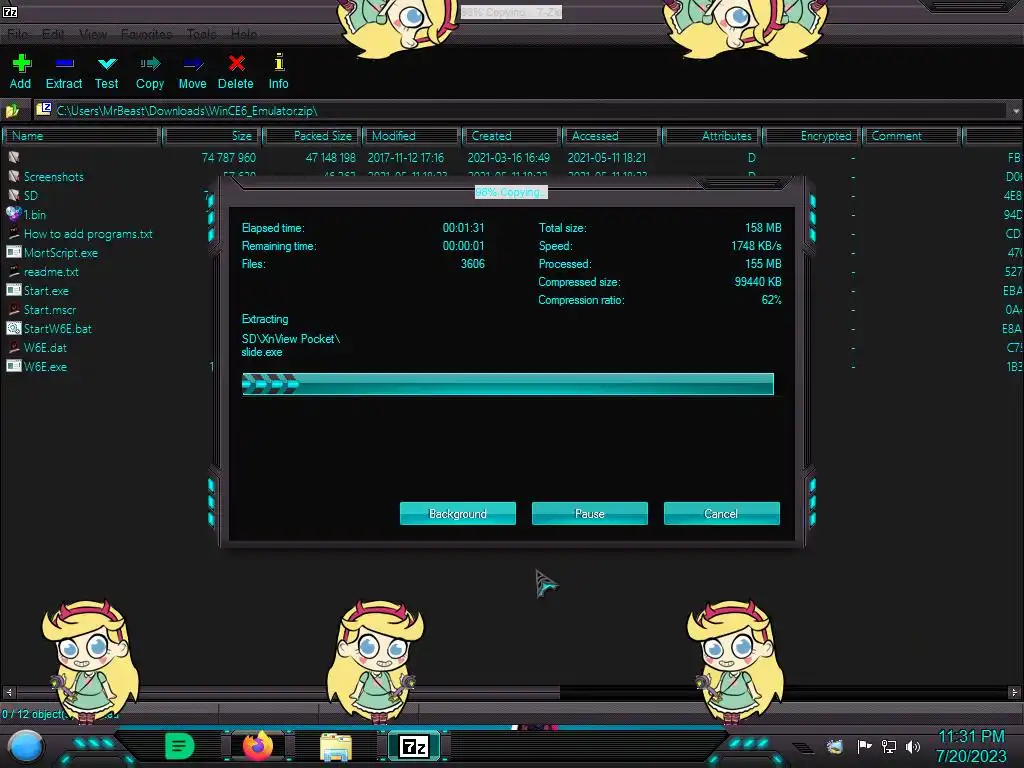Click the scroll left arrow
The height and width of the screenshot is (768, 1024).
click(x=8, y=692)
